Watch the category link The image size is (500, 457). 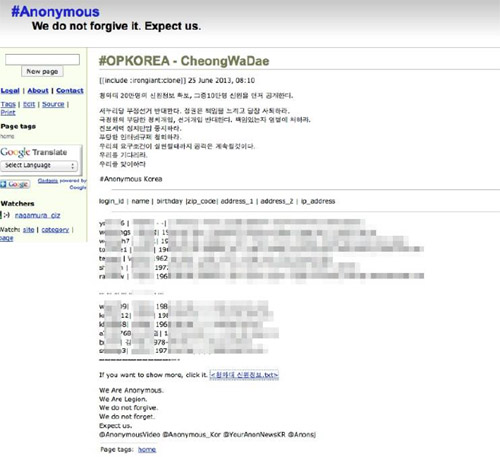point(55,230)
